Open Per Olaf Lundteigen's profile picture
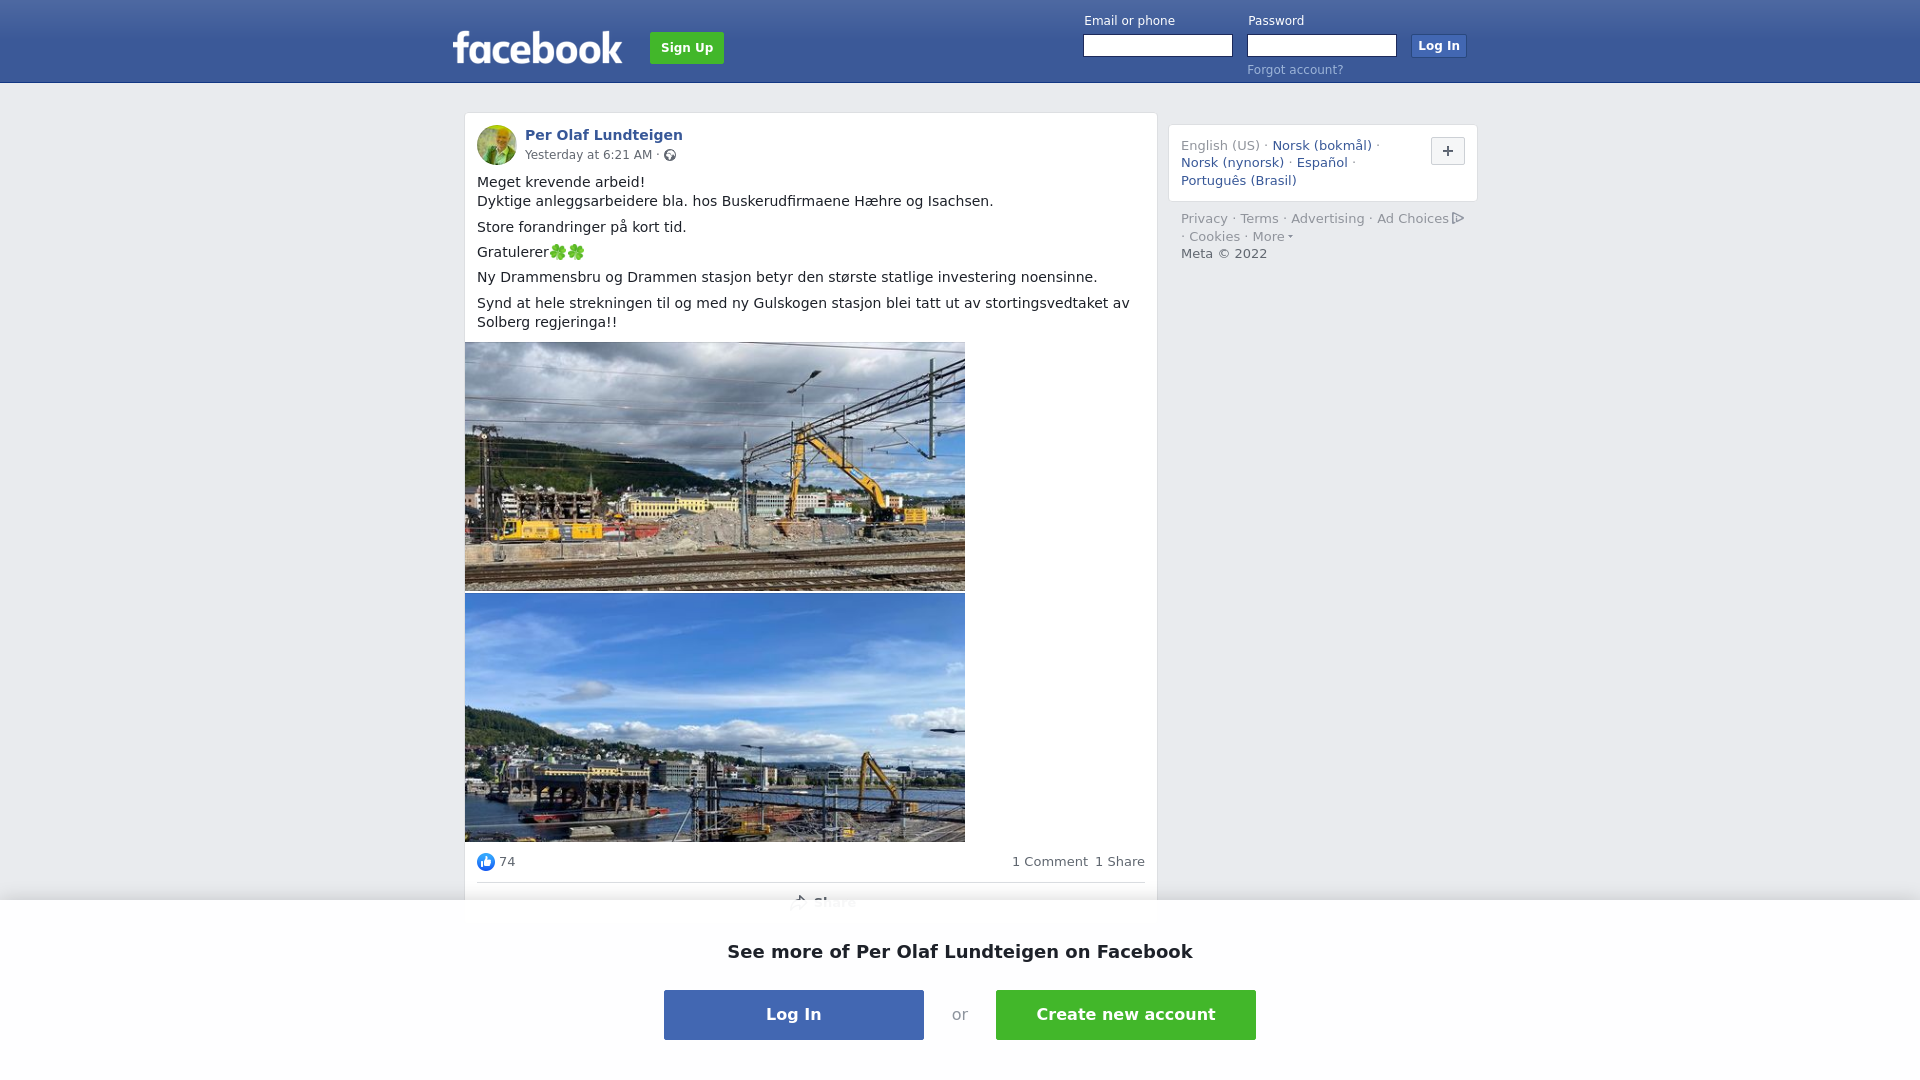Viewport: 1920px width, 1080px height. (497, 145)
